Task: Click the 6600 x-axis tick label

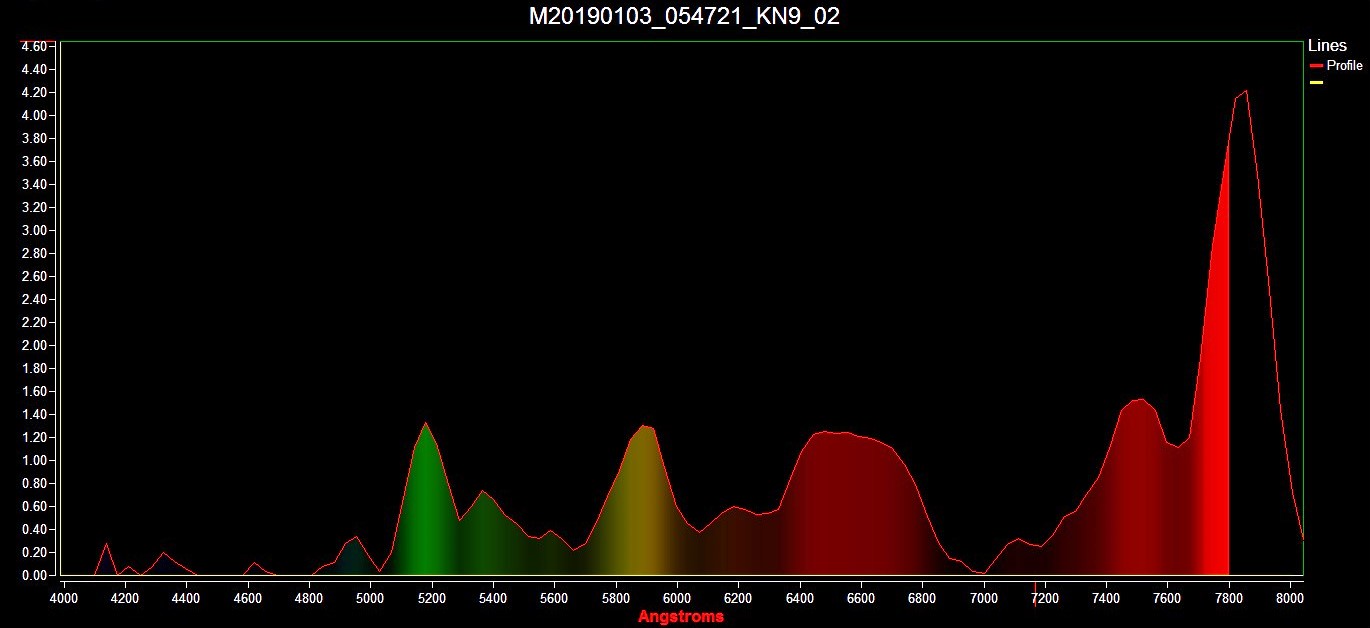Action: [861, 599]
